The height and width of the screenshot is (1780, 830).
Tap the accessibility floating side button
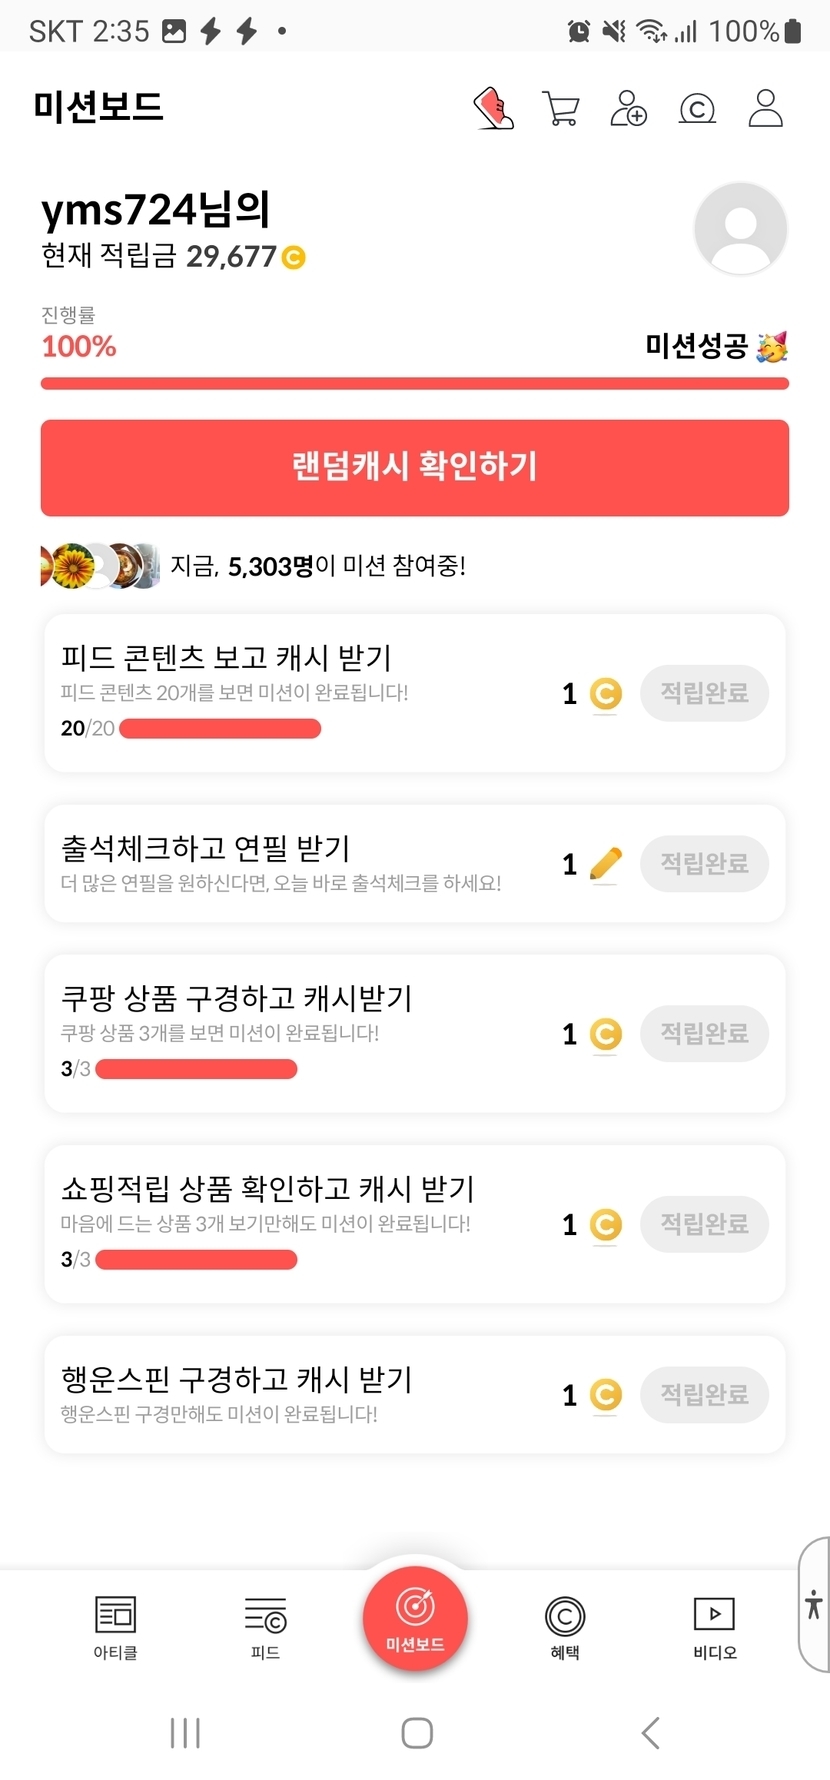[x=814, y=1605]
